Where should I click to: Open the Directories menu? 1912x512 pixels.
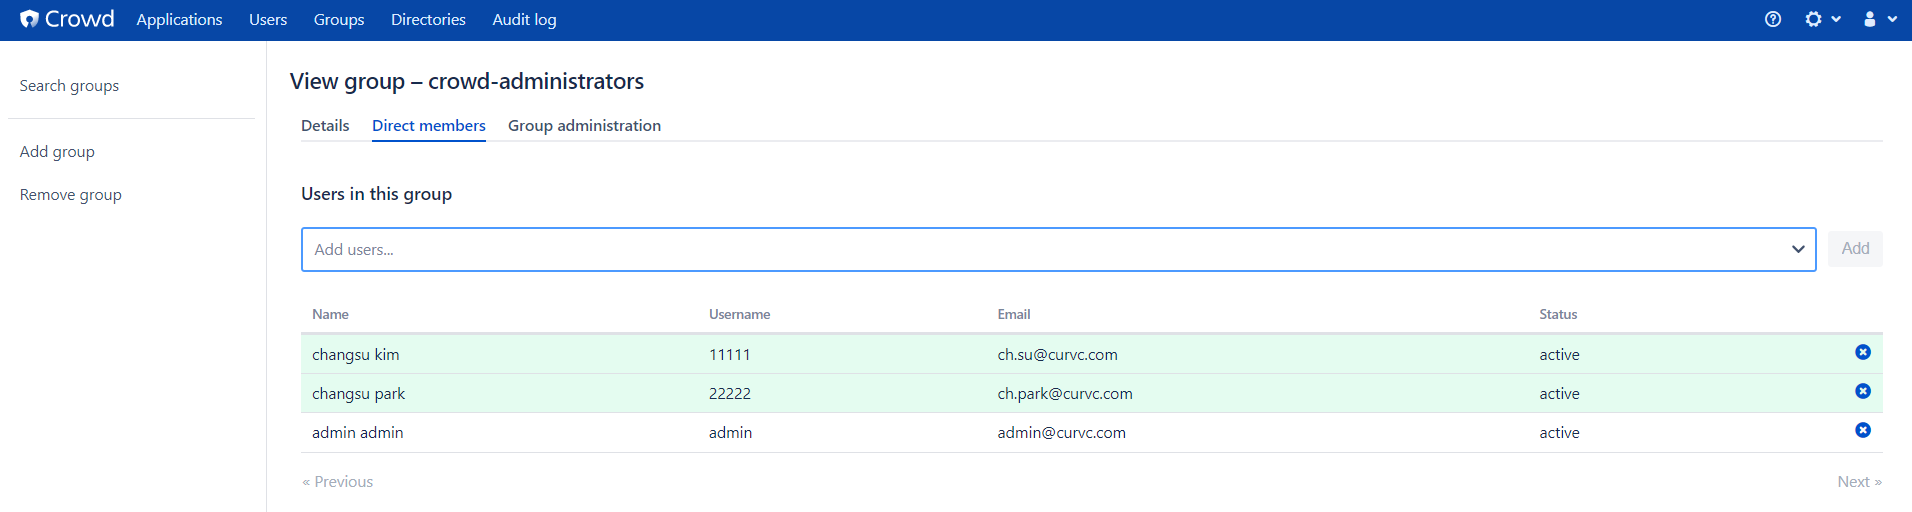pos(428,19)
